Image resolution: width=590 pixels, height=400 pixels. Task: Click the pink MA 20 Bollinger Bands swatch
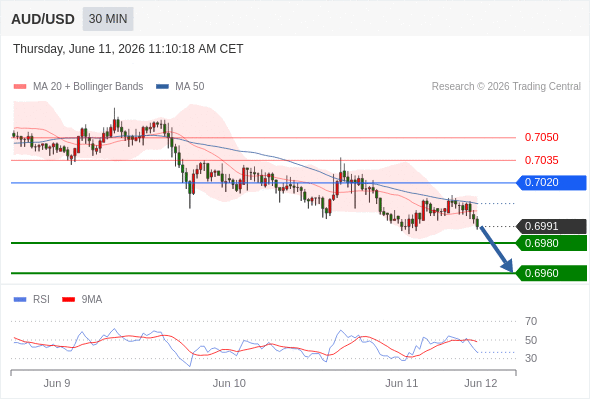click(x=20, y=87)
